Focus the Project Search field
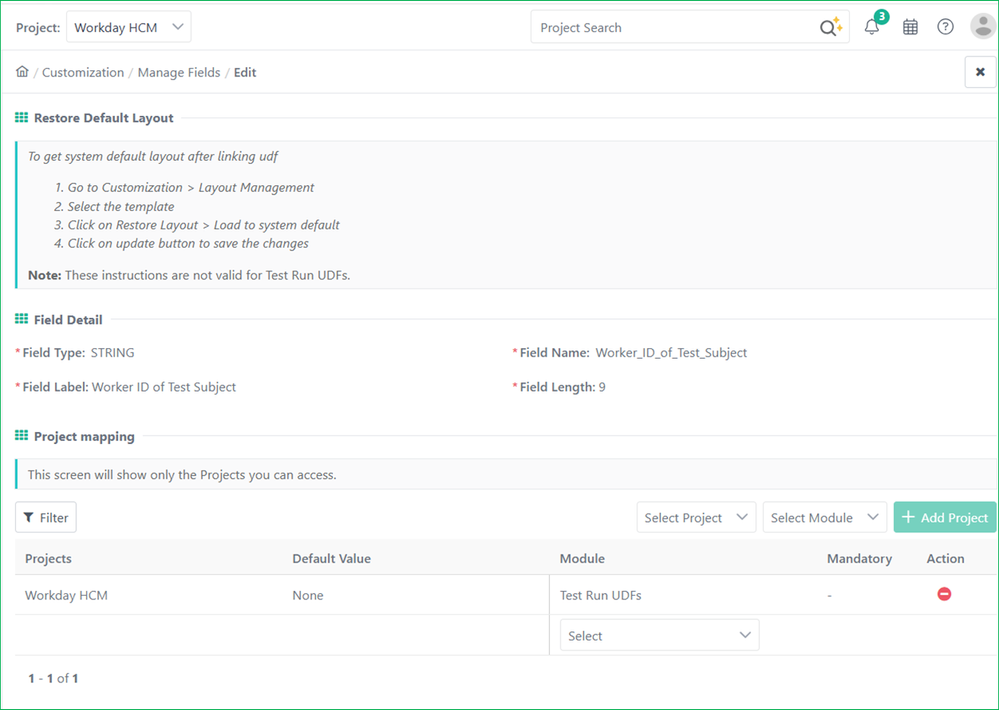999x710 pixels. pyautogui.click(x=675, y=27)
